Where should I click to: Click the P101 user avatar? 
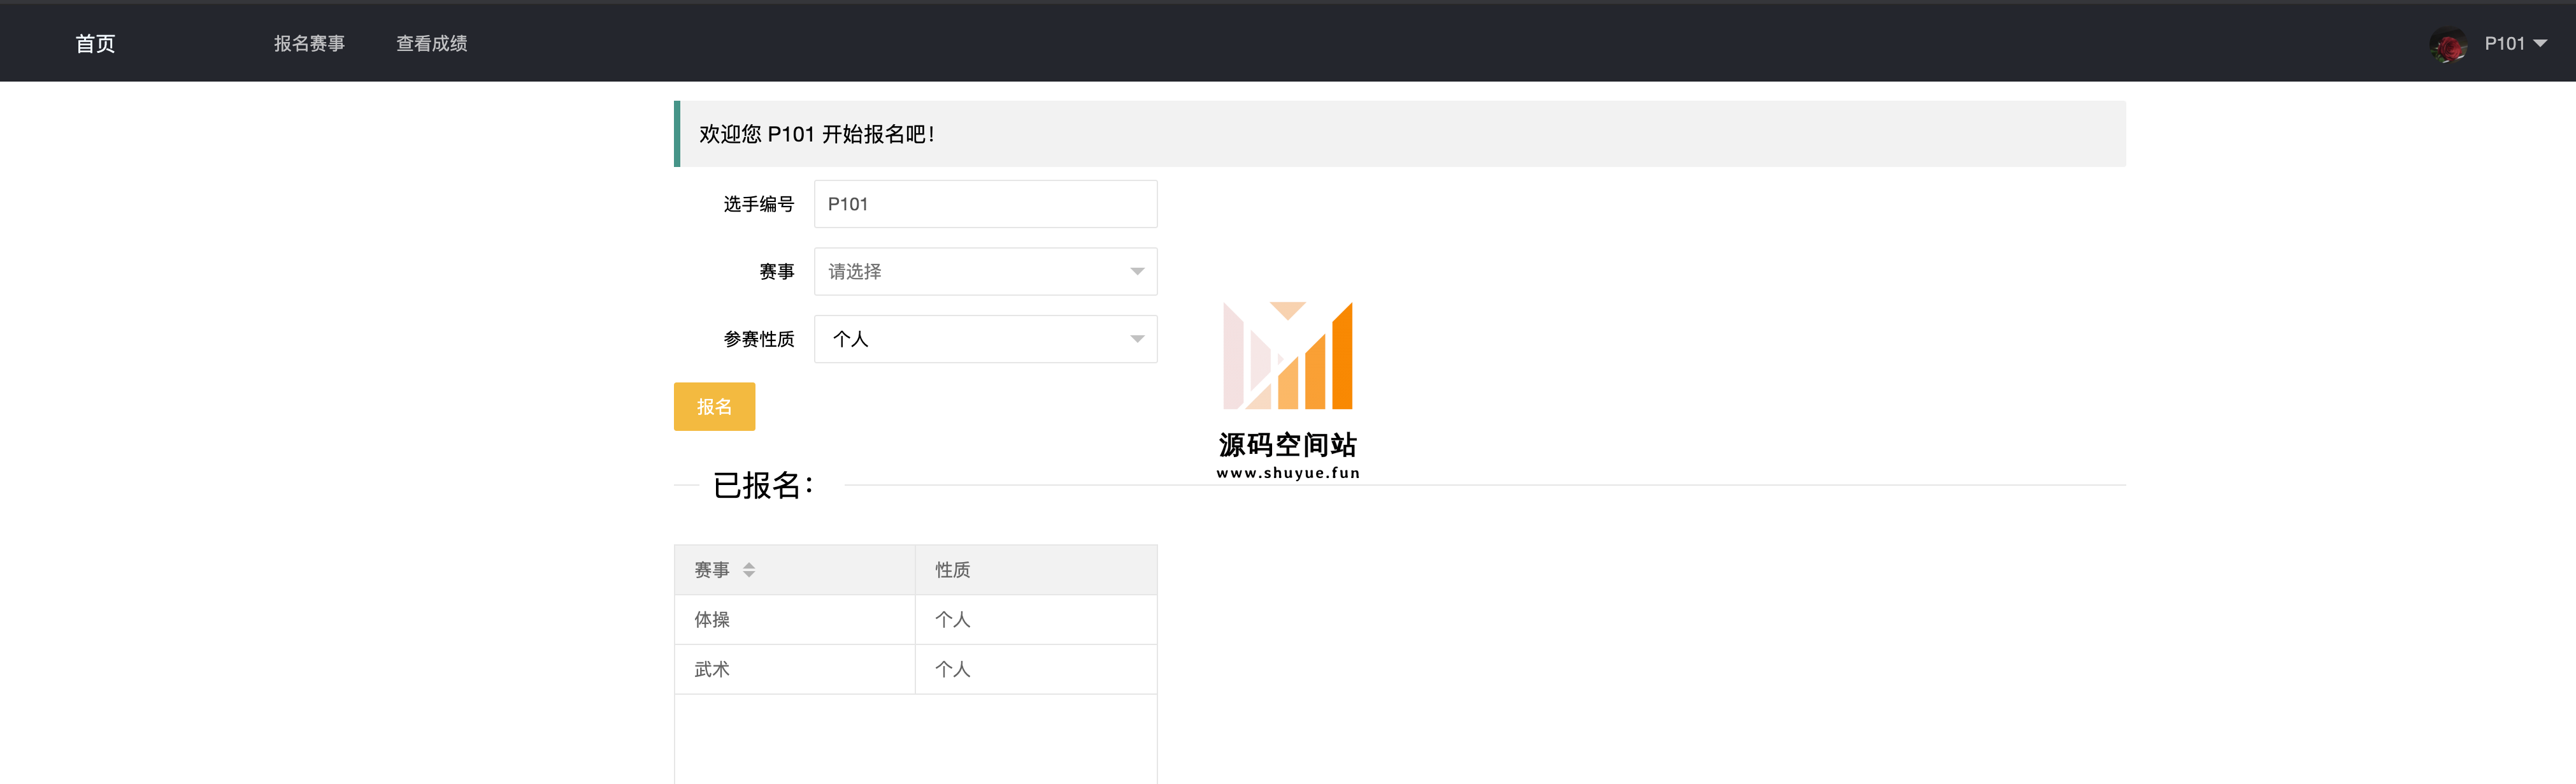(2447, 44)
